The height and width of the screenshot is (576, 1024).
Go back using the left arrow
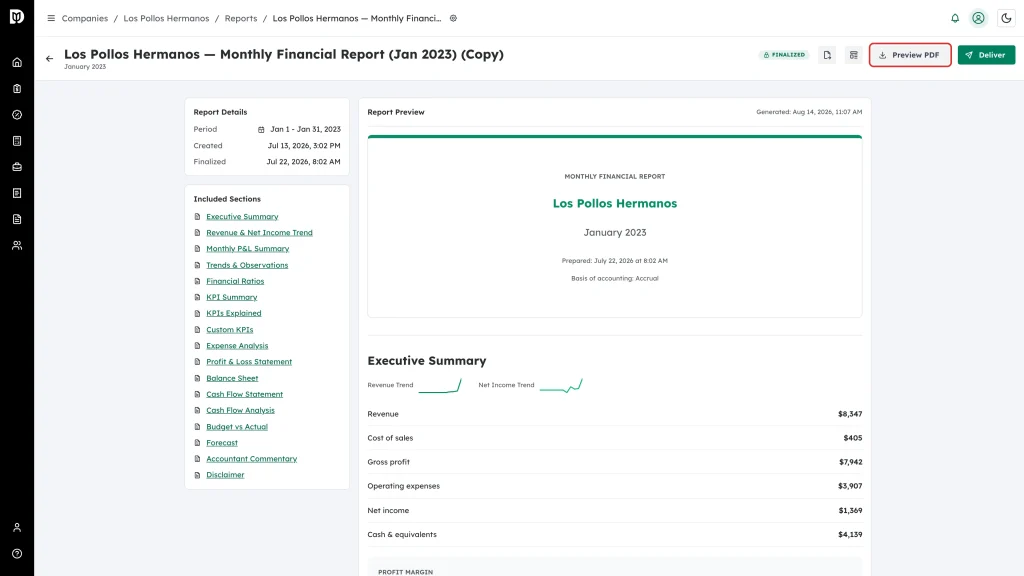click(x=50, y=59)
